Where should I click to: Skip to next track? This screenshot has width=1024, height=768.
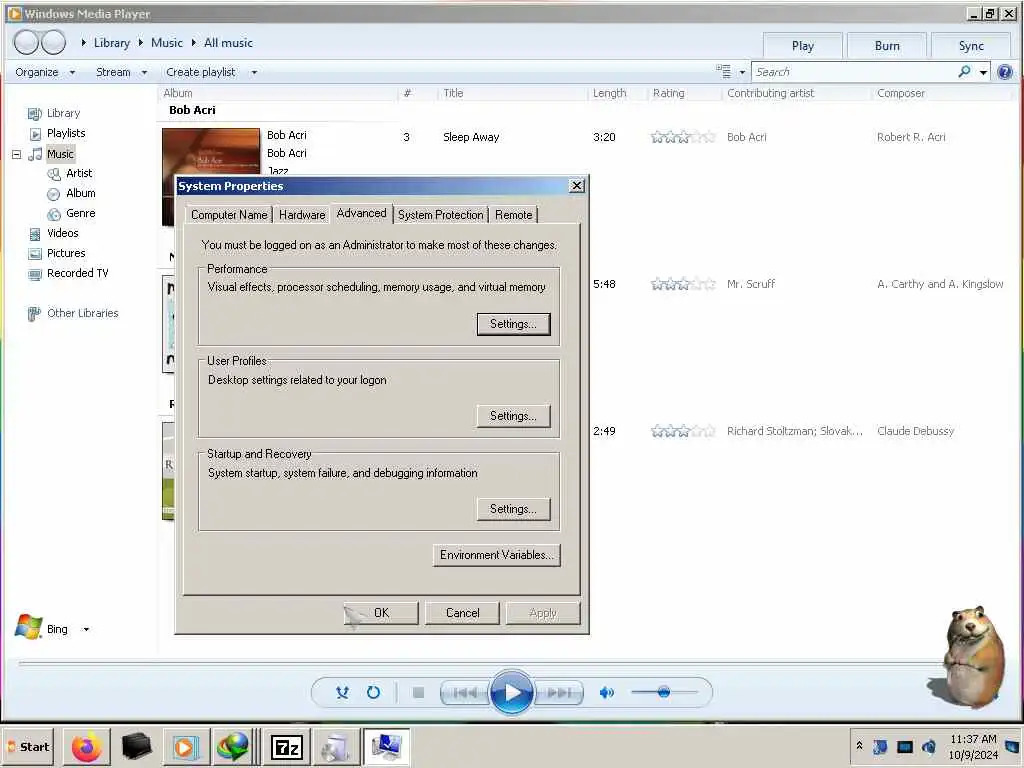558,692
